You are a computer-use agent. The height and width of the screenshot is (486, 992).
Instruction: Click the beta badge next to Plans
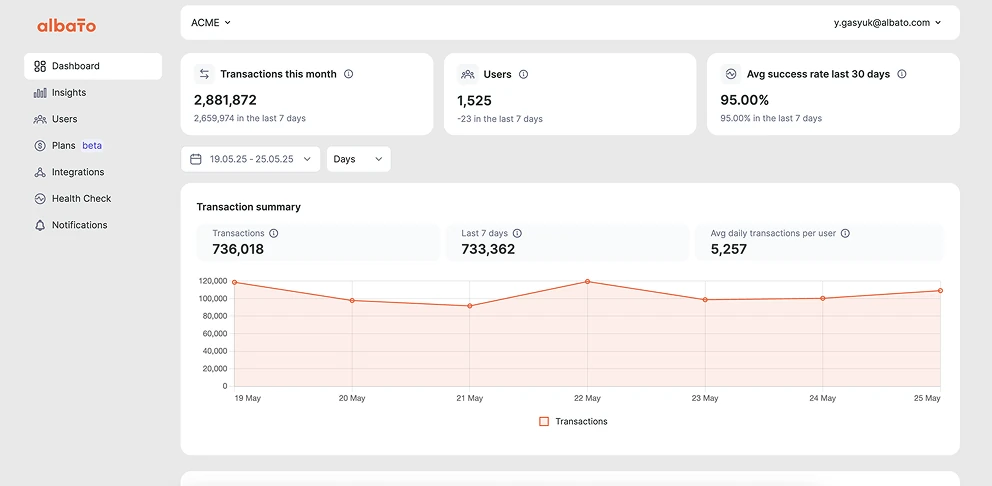(x=92, y=146)
